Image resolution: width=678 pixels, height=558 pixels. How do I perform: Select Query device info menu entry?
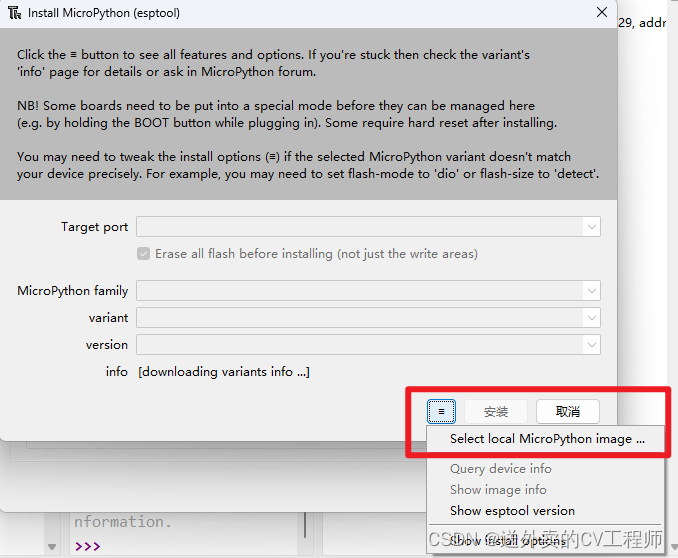[546, 468]
